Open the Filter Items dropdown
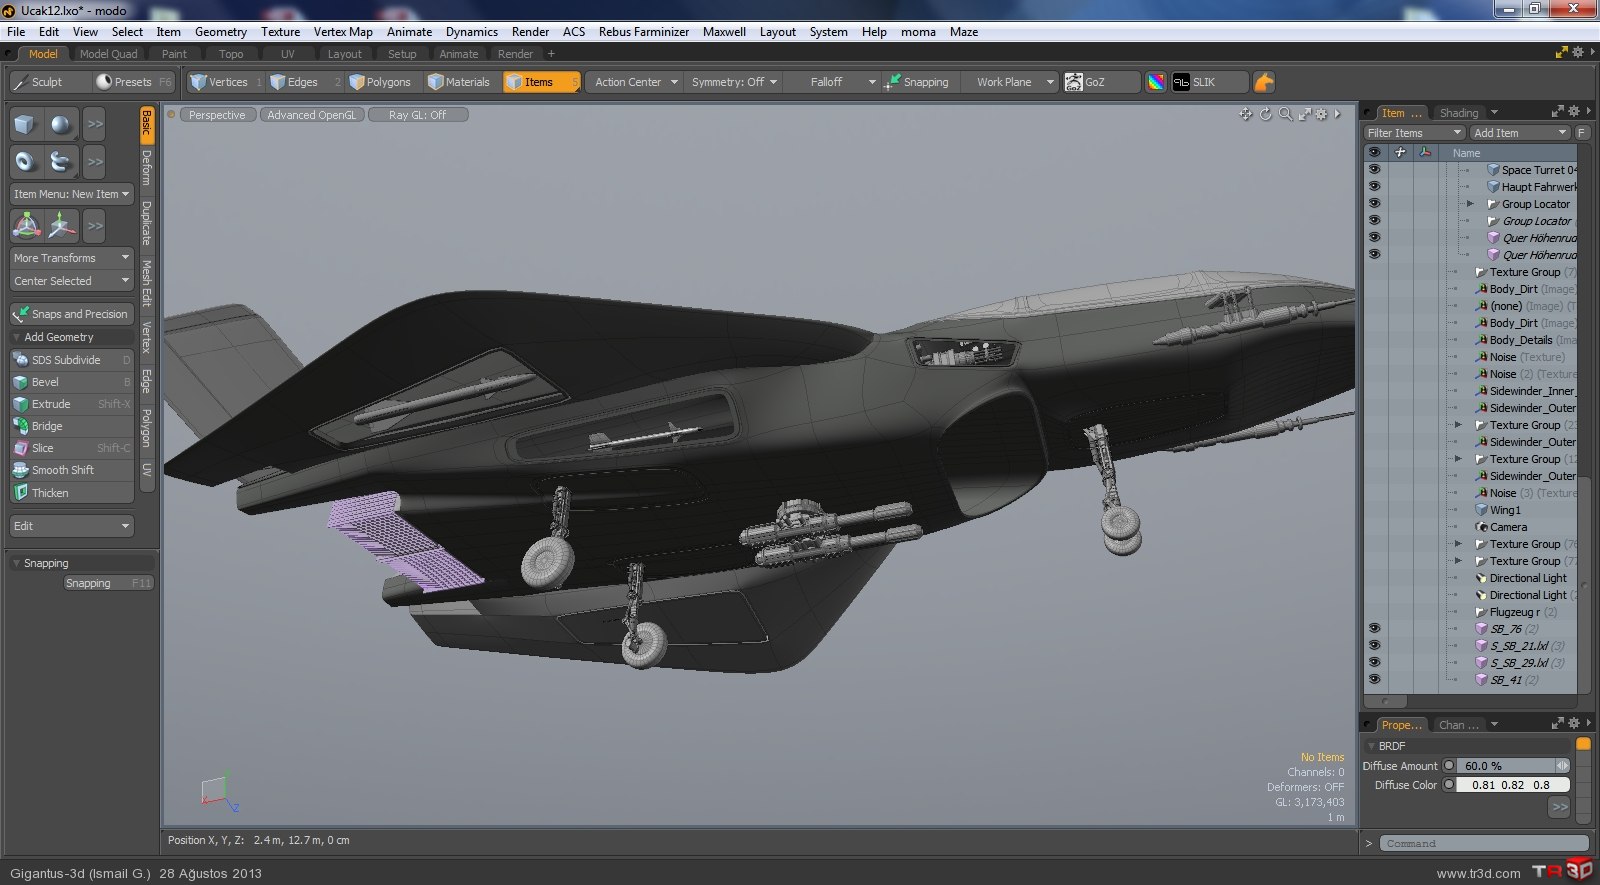Screen dimensions: 1600x885 tap(1414, 133)
